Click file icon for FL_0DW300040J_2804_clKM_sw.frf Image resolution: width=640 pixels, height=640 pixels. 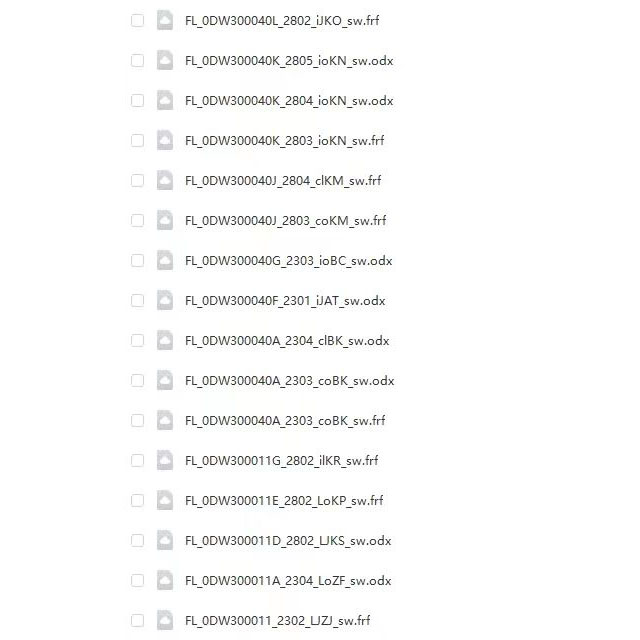[x=165, y=180]
